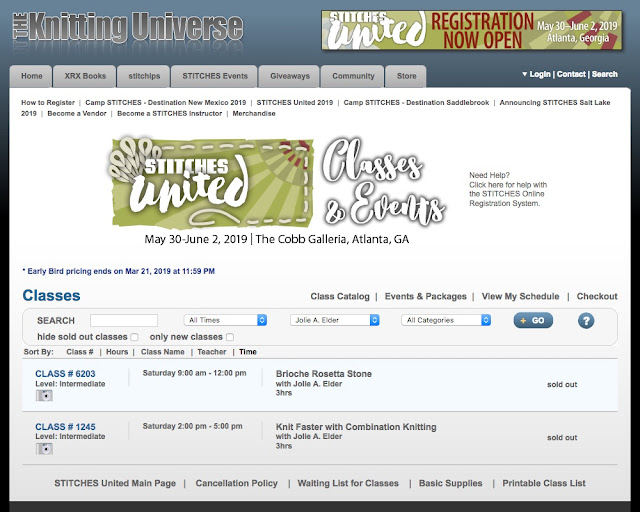Open Waiting List for Classes link
The width and height of the screenshot is (640, 512).
click(348, 483)
